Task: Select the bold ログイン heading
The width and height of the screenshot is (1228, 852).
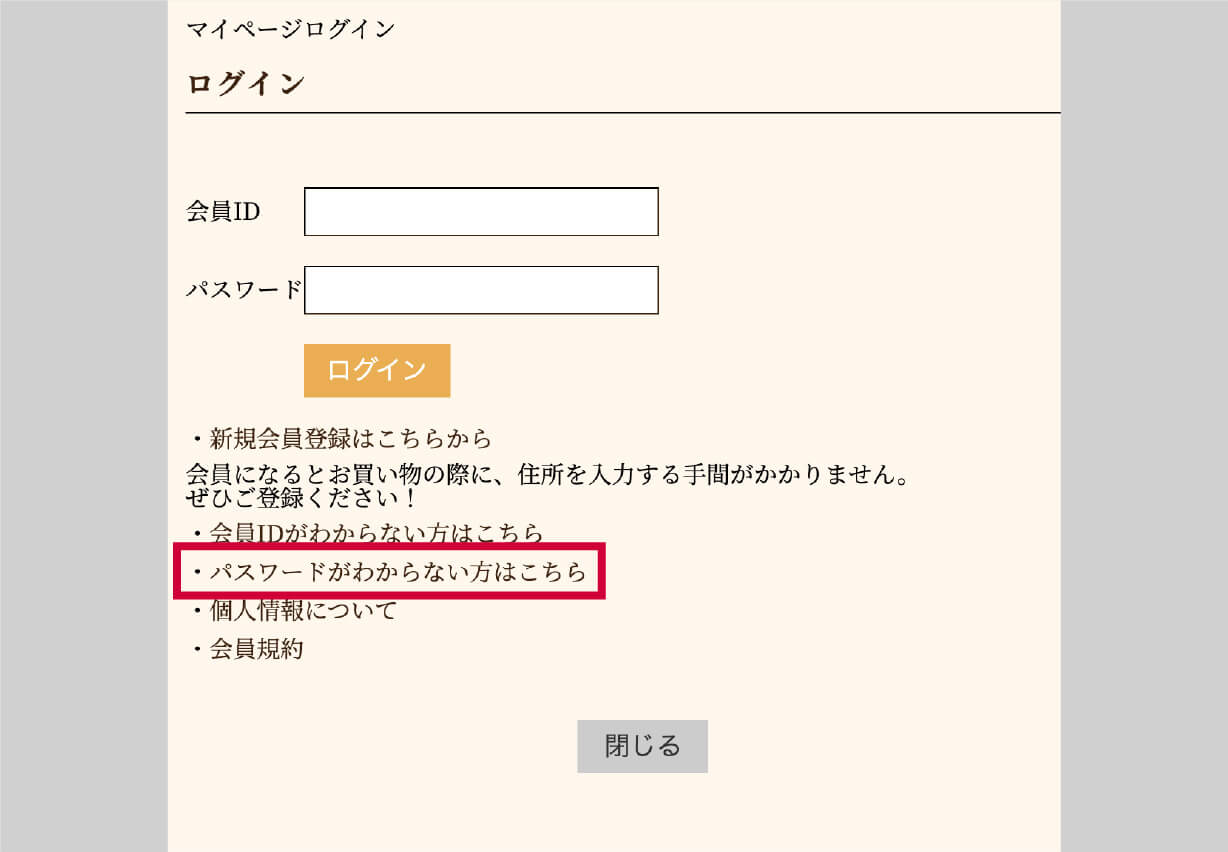Action: click(246, 84)
